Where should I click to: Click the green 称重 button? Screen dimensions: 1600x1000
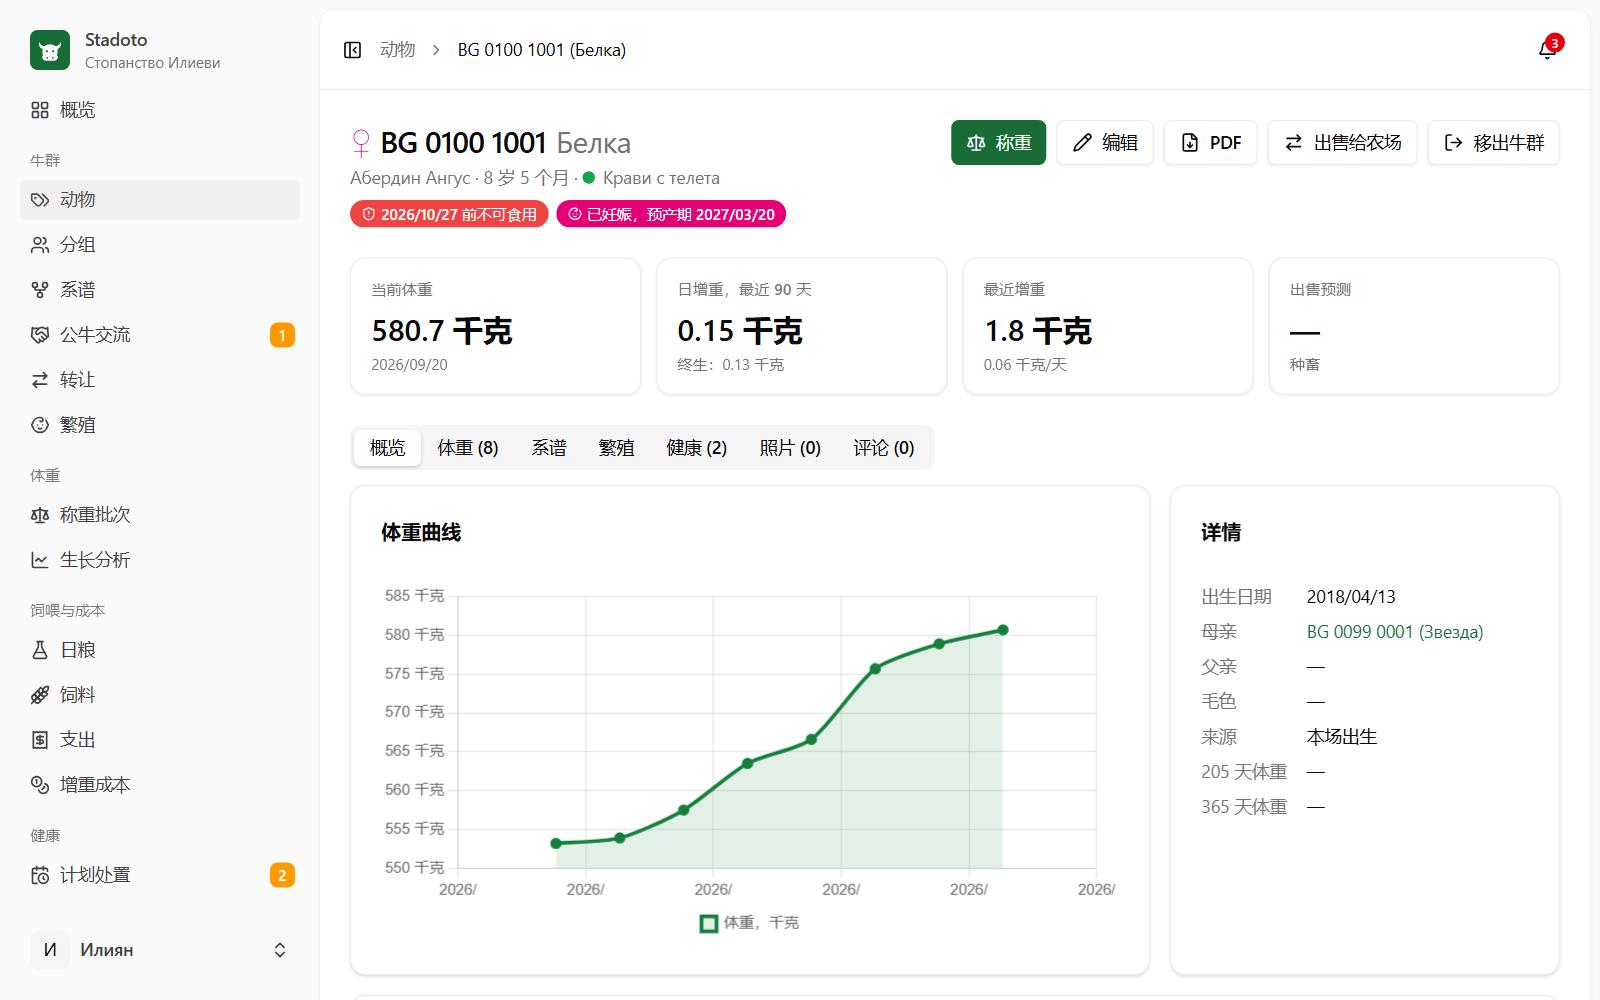[998, 143]
